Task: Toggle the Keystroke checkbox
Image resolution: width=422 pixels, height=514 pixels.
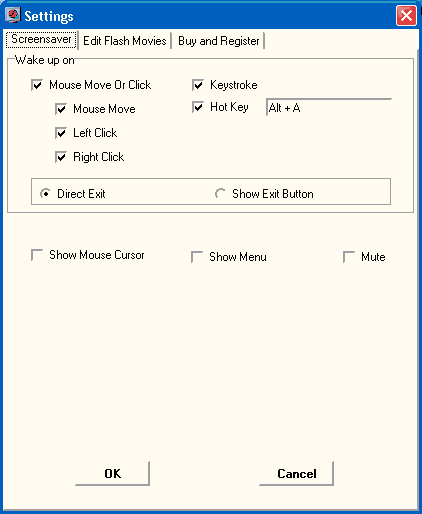Action: [x=198, y=85]
